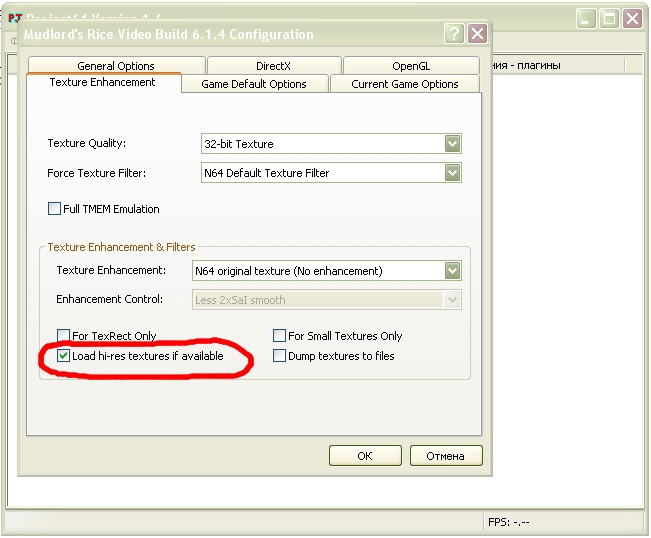Uncheck Load hi-res textures if available
This screenshot has width=651, height=538.
pyautogui.click(x=64, y=356)
